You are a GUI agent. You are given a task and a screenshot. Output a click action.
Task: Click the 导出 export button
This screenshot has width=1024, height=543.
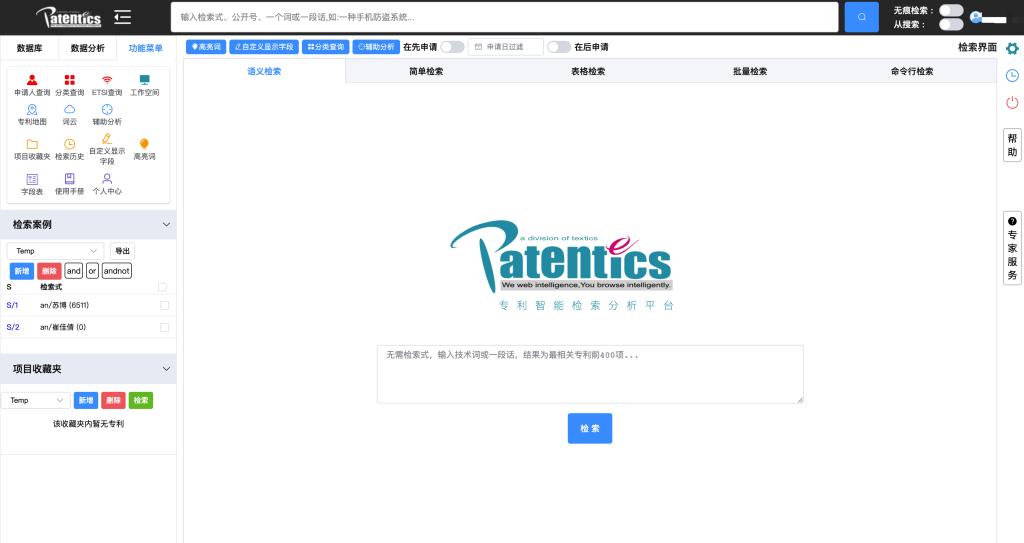pyautogui.click(x=122, y=251)
